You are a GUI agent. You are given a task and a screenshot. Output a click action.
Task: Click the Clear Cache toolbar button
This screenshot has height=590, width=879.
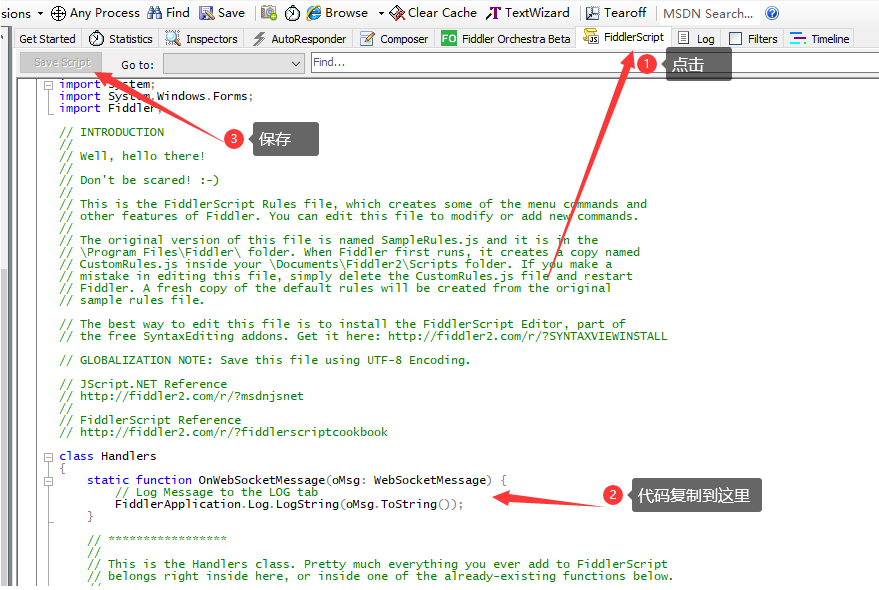coord(433,13)
